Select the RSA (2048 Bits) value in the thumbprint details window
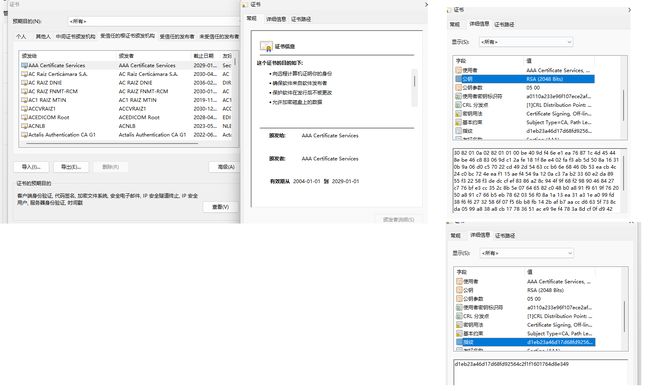This screenshot has height=391, width=650. (545, 290)
